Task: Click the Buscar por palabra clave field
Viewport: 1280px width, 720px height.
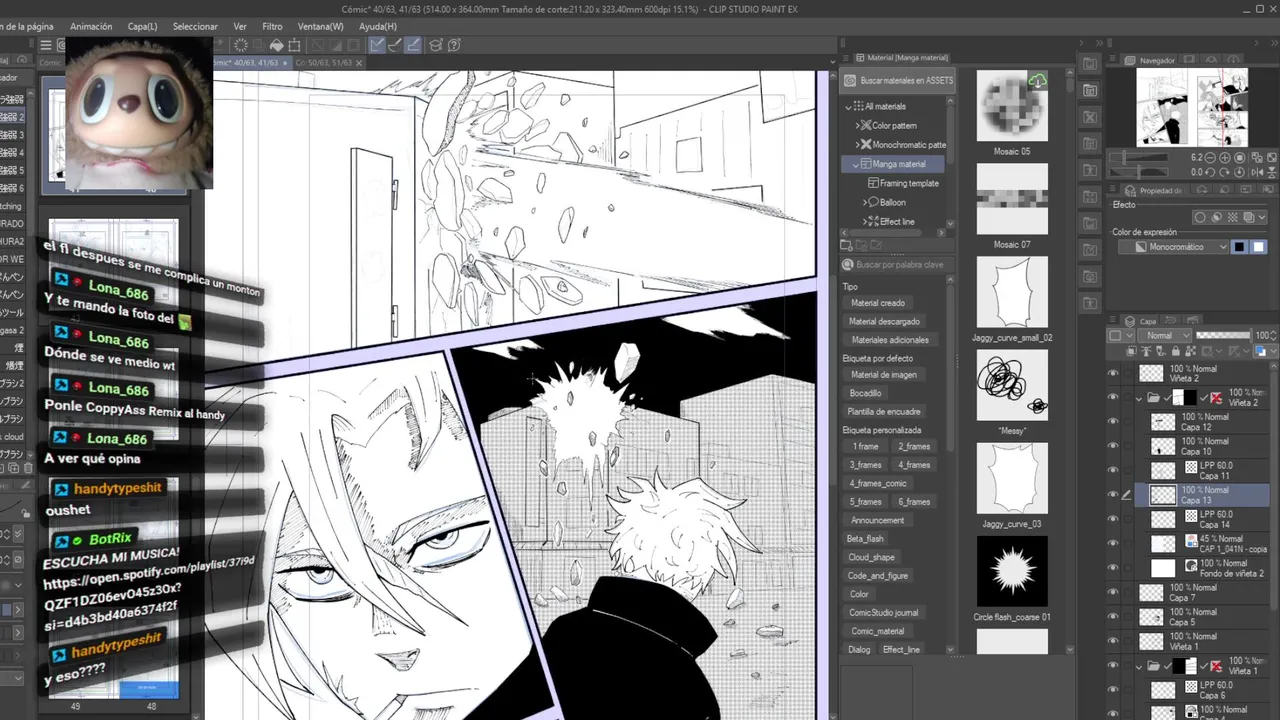Action: (x=897, y=265)
